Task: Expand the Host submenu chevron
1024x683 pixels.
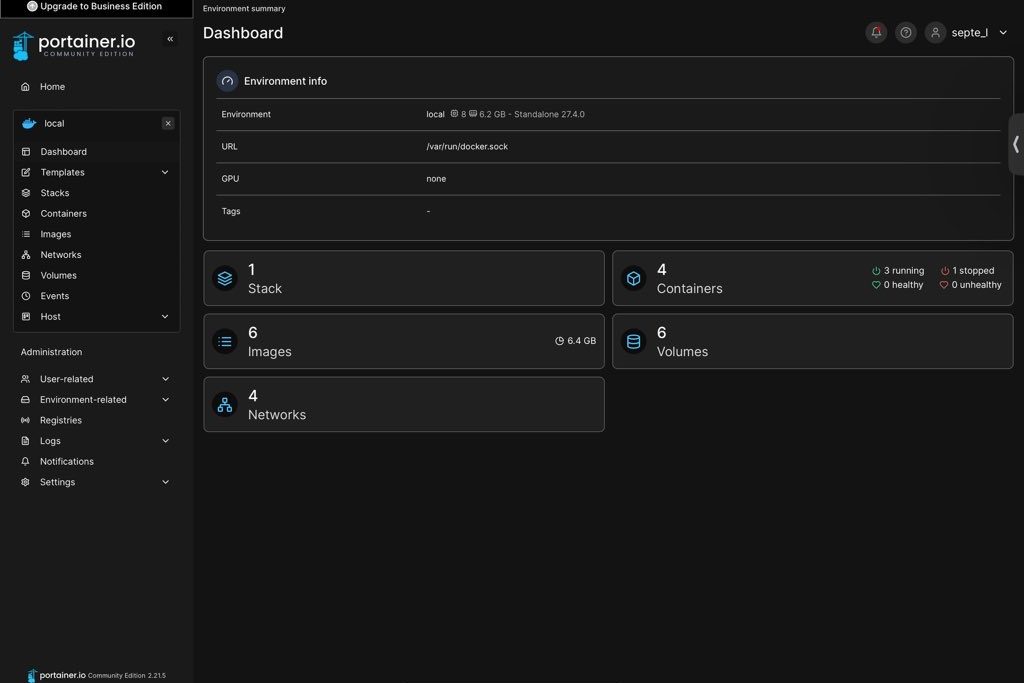Action: [x=165, y=317]
